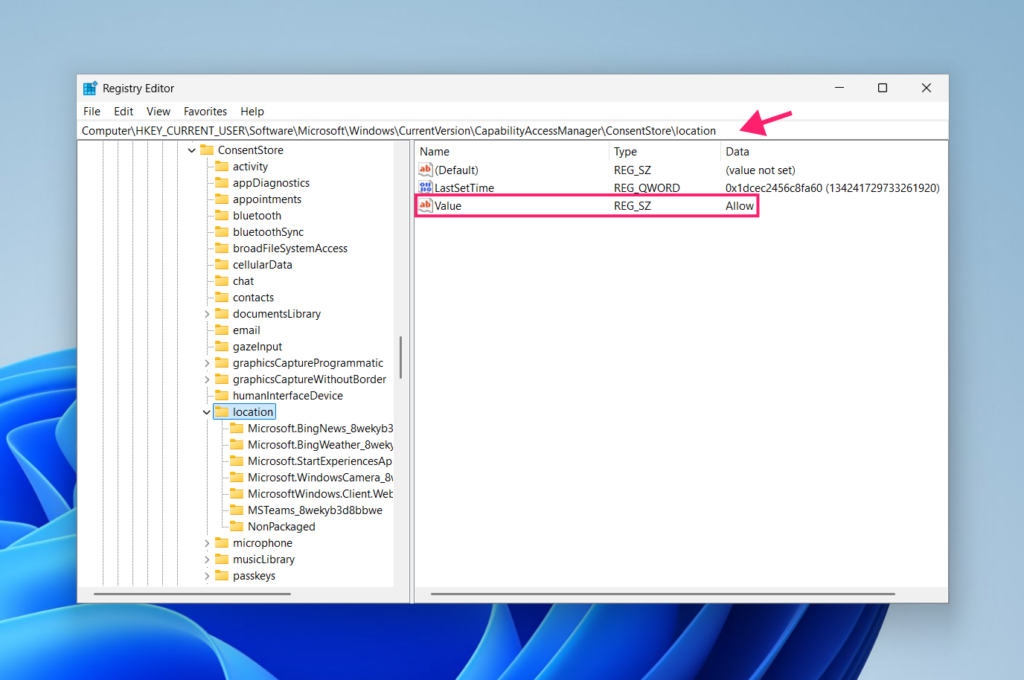Image resolution: width=1024 pixels, height=680 pixels.
Task: Open the View menu
Action: 158,111
